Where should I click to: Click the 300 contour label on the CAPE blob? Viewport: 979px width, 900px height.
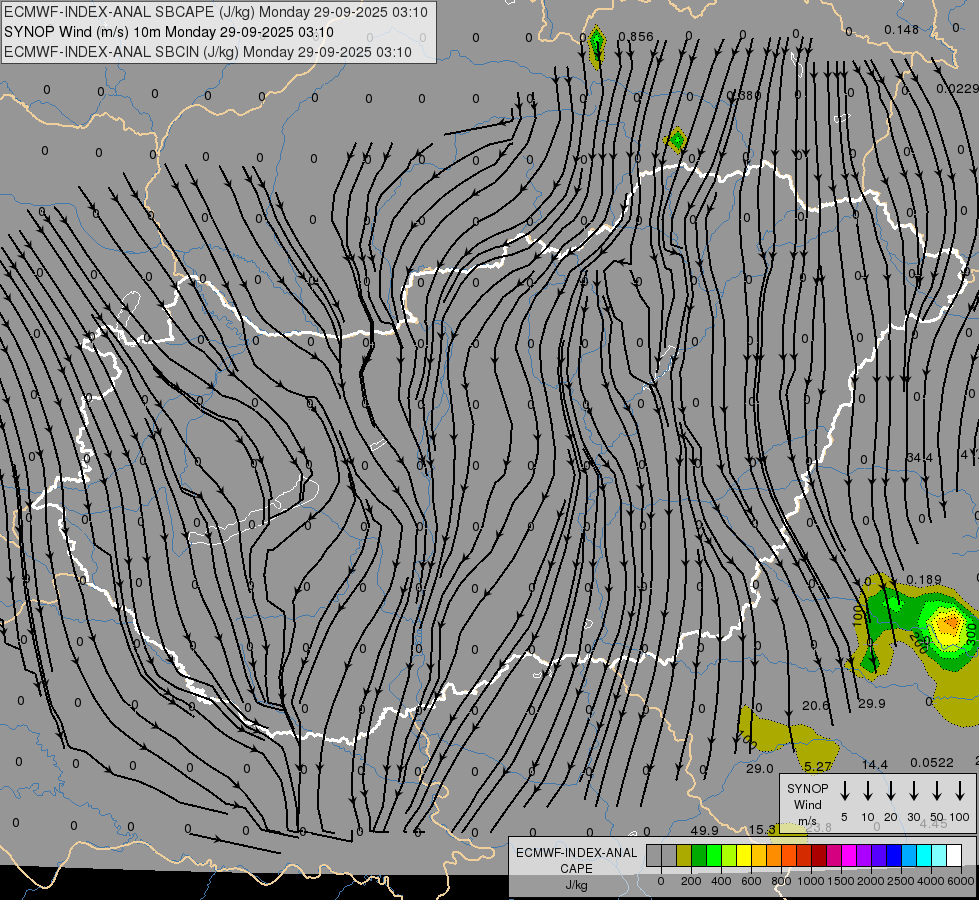[971, 634]
